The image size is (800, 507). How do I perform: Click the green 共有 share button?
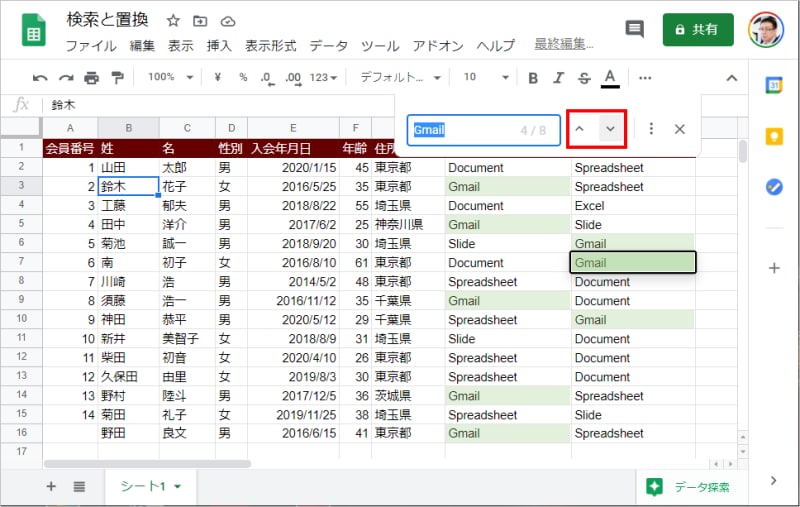tap(698, 30)
